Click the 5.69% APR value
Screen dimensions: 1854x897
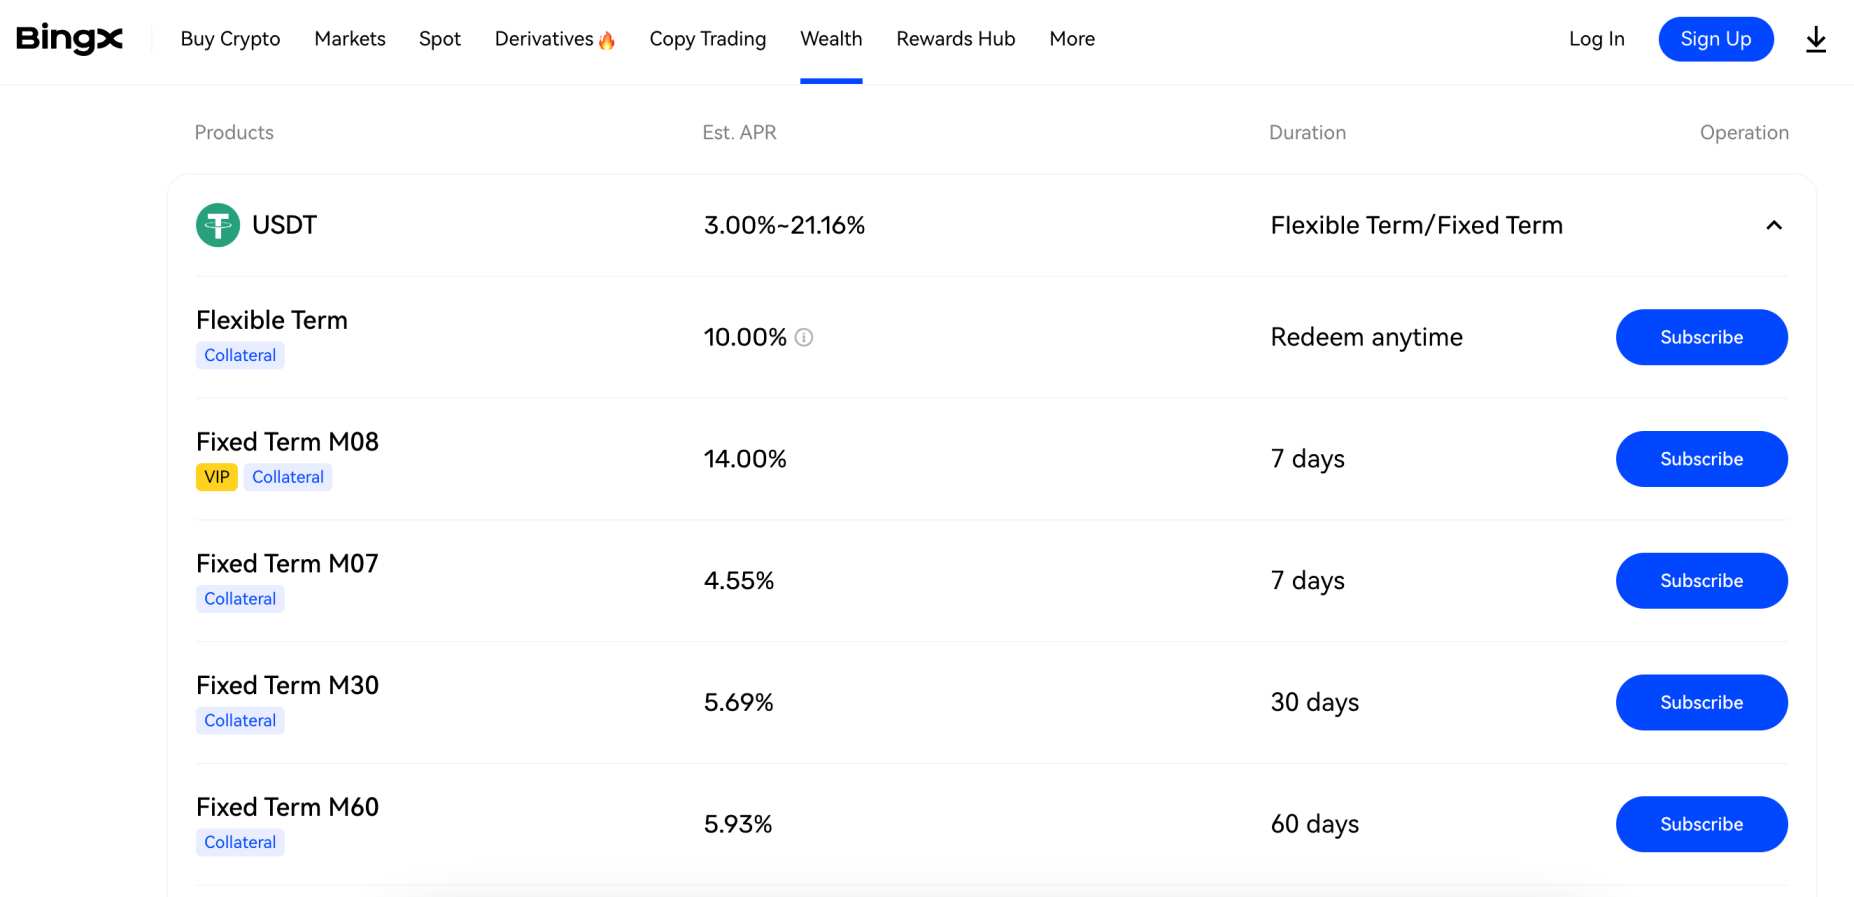[739, 703]
